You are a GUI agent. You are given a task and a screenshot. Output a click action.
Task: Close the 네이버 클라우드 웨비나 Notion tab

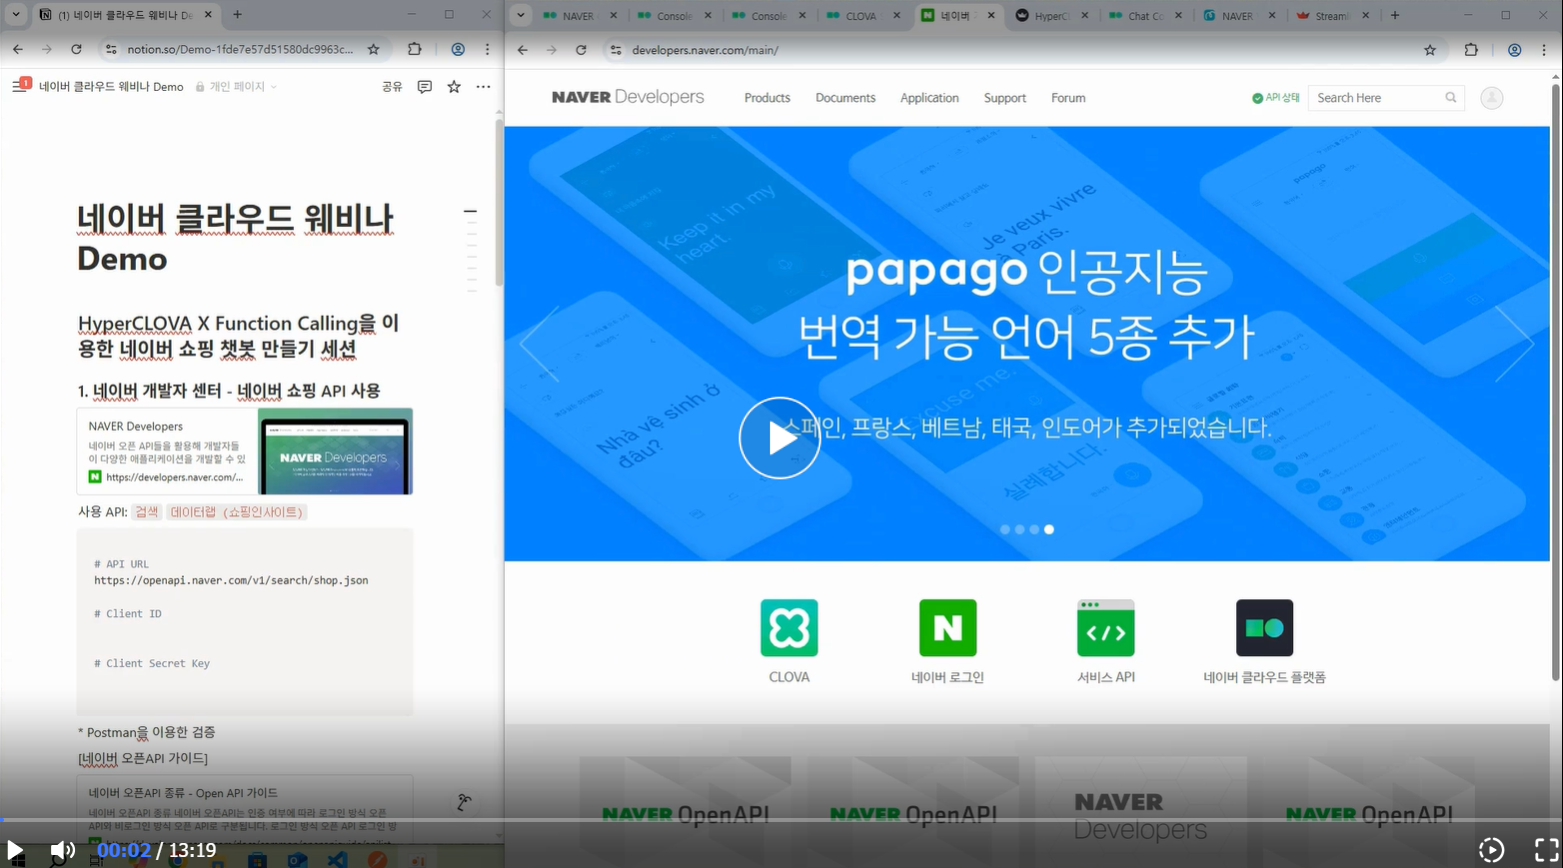pyautogui.click(x=206, y=15)
